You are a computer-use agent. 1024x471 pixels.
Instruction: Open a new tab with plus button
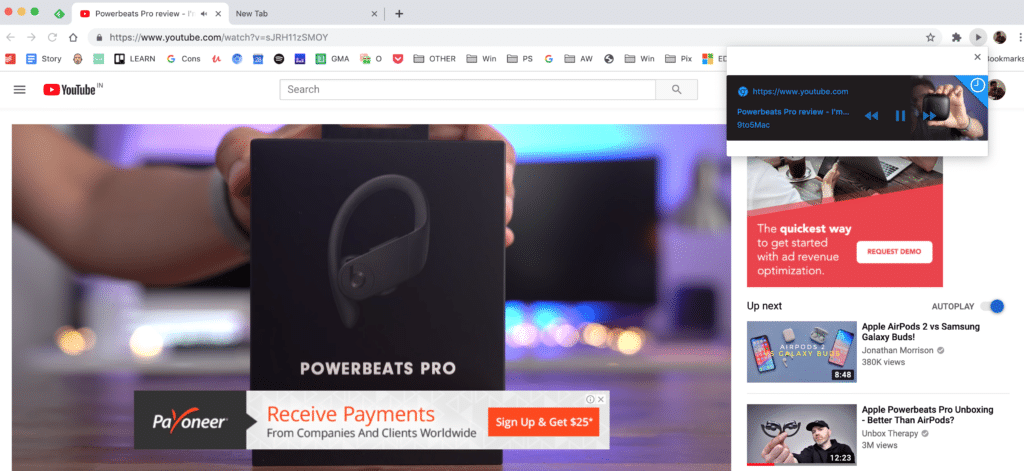399,14
